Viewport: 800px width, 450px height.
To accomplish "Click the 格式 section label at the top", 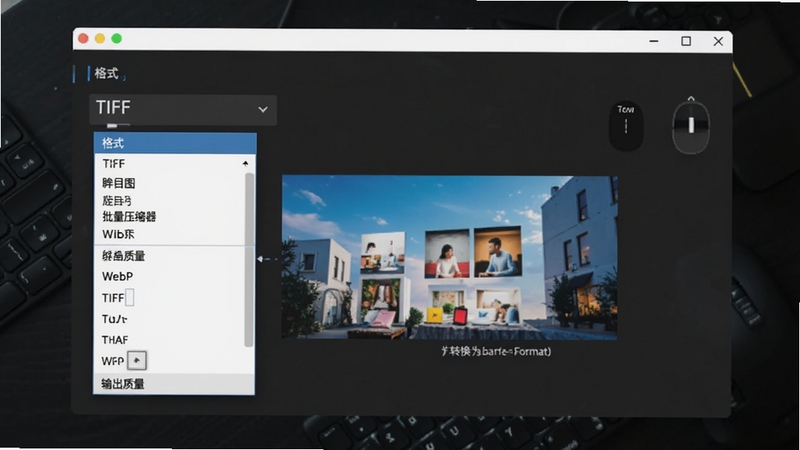I will pos(107,73).
